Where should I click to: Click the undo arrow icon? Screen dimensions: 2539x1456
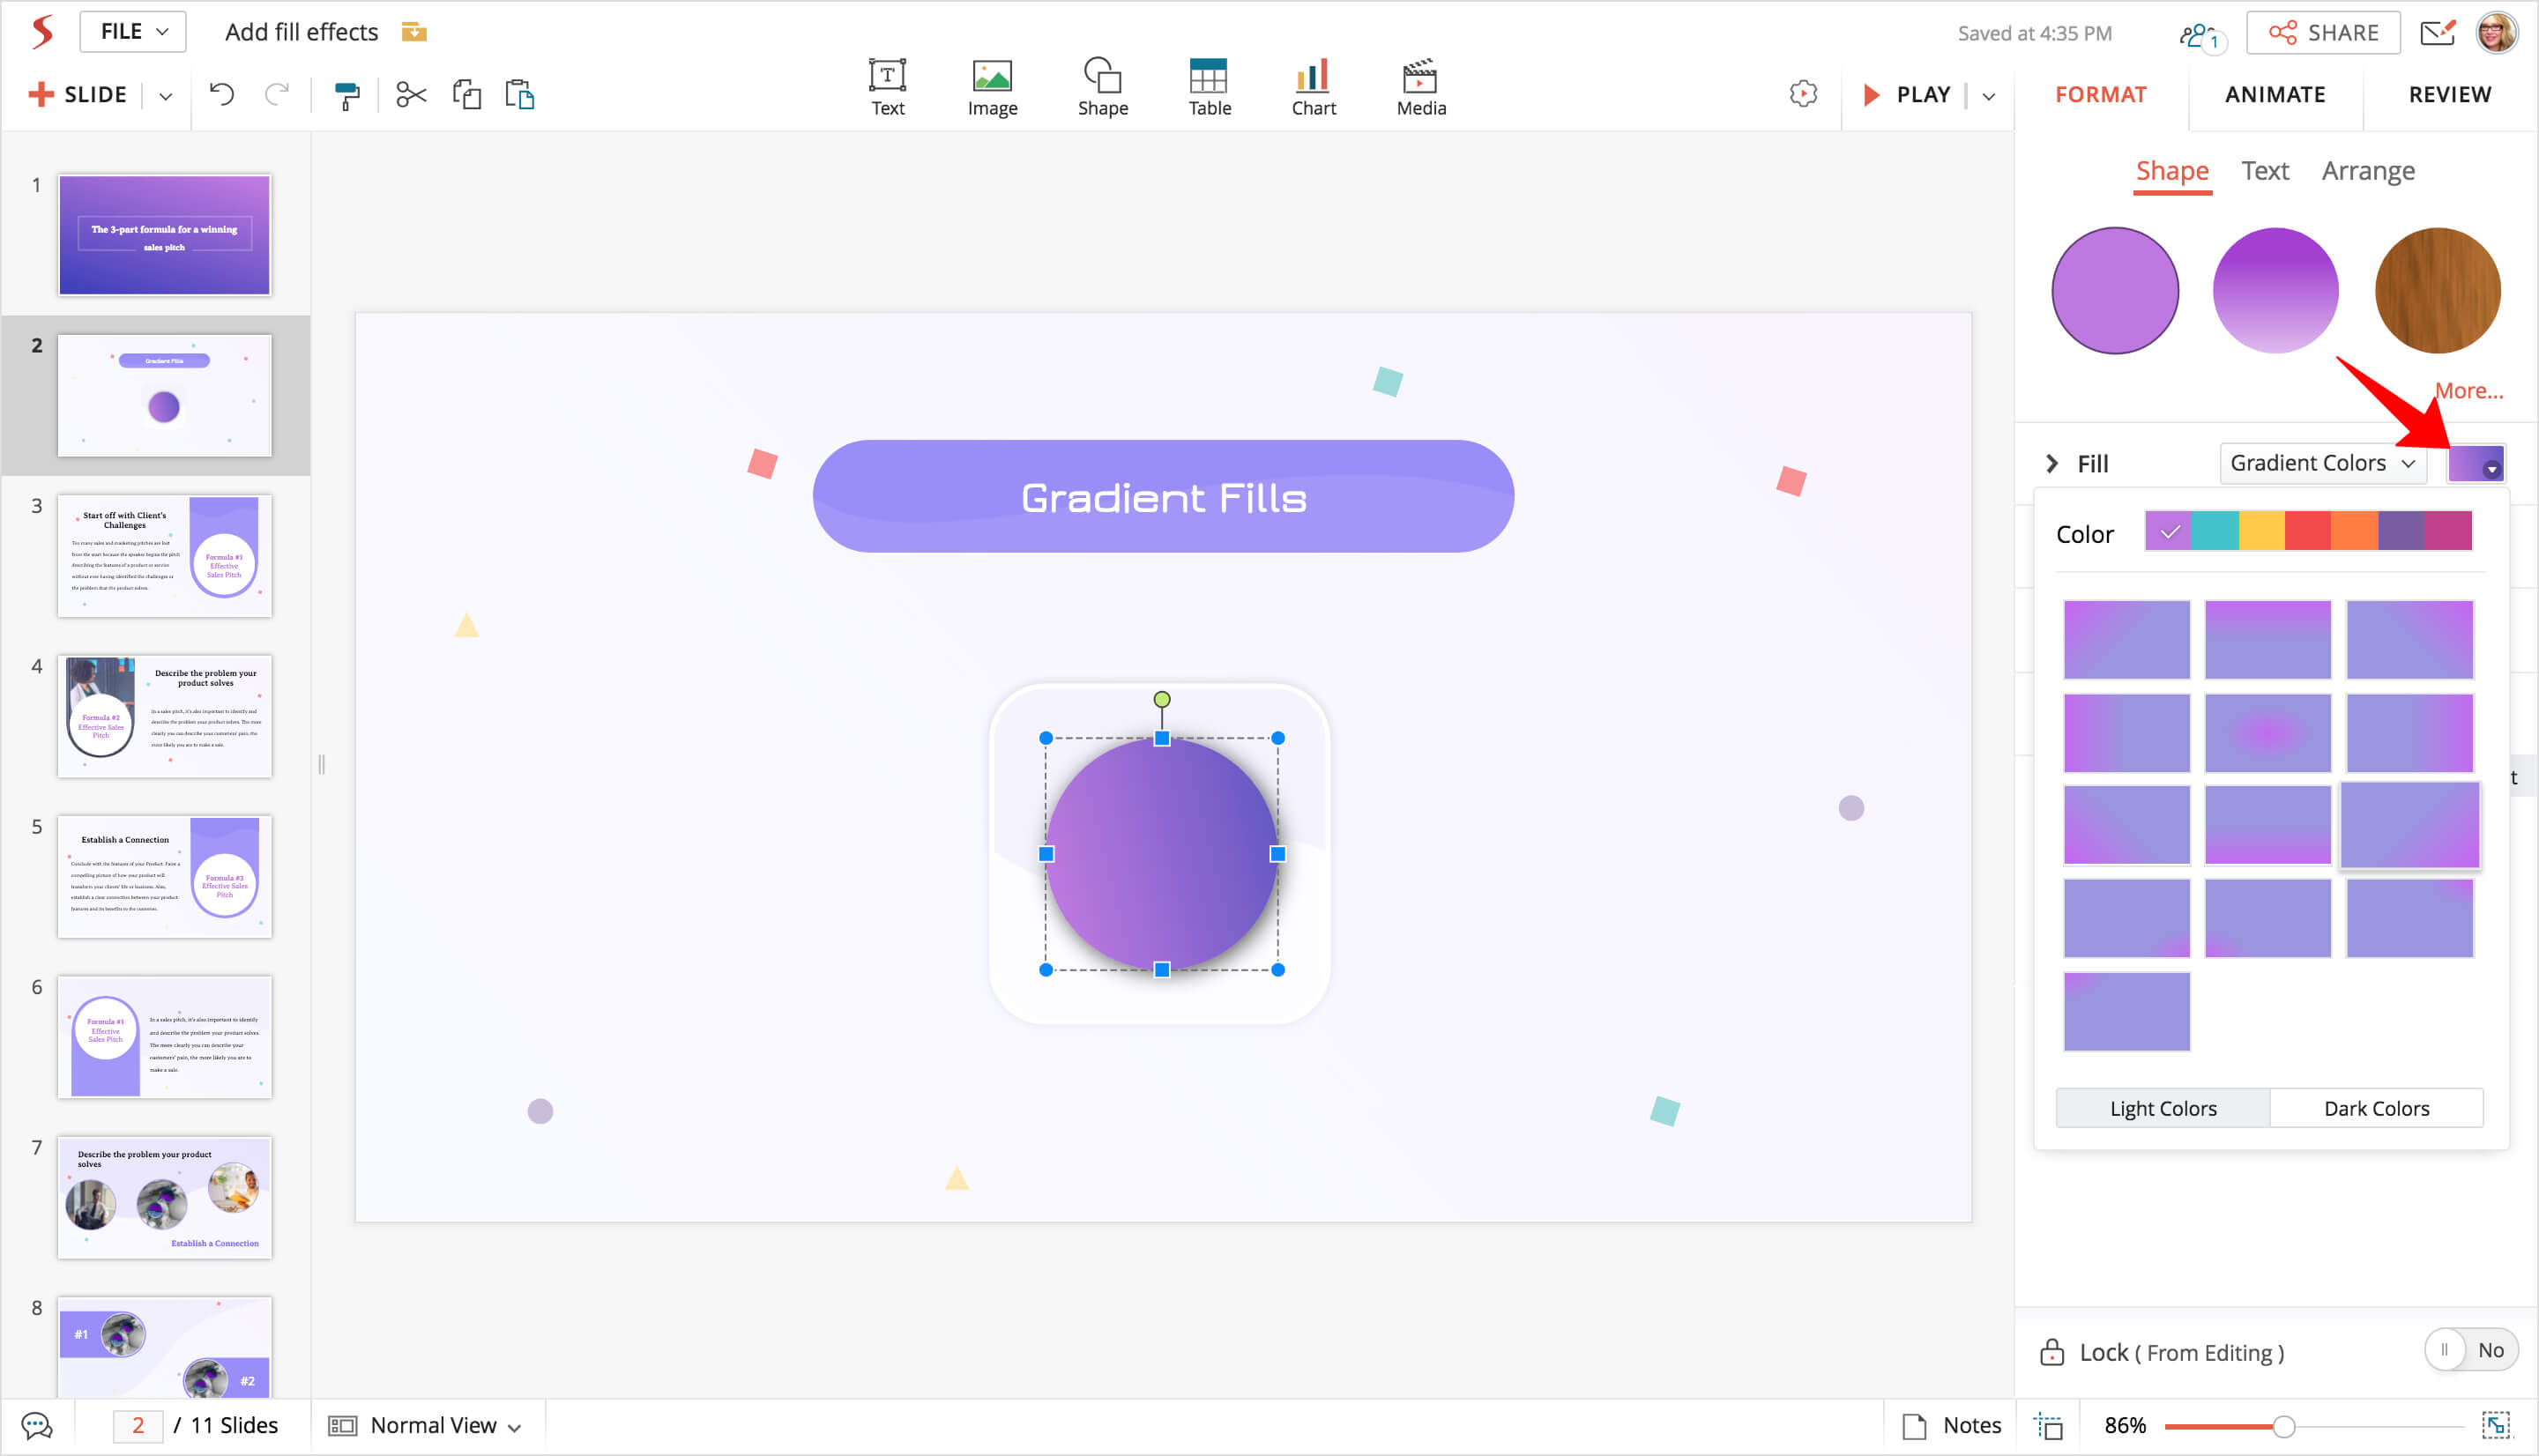point(222,95)
